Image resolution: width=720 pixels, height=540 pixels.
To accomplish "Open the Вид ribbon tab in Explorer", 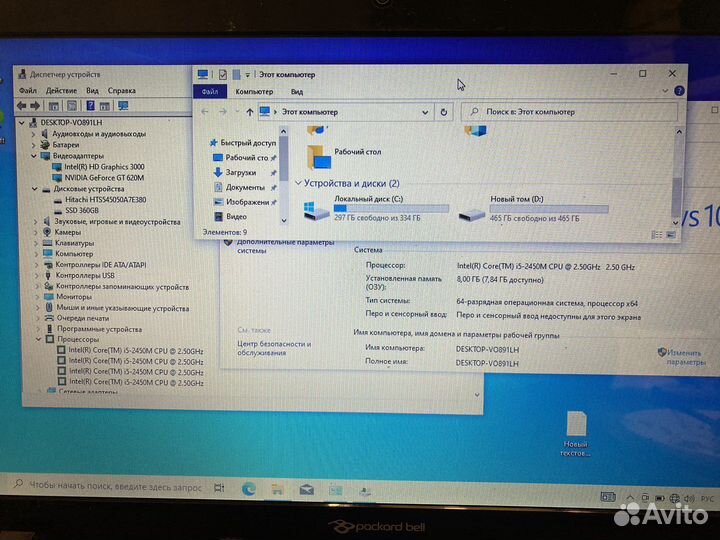I will [x=297, y=92].
